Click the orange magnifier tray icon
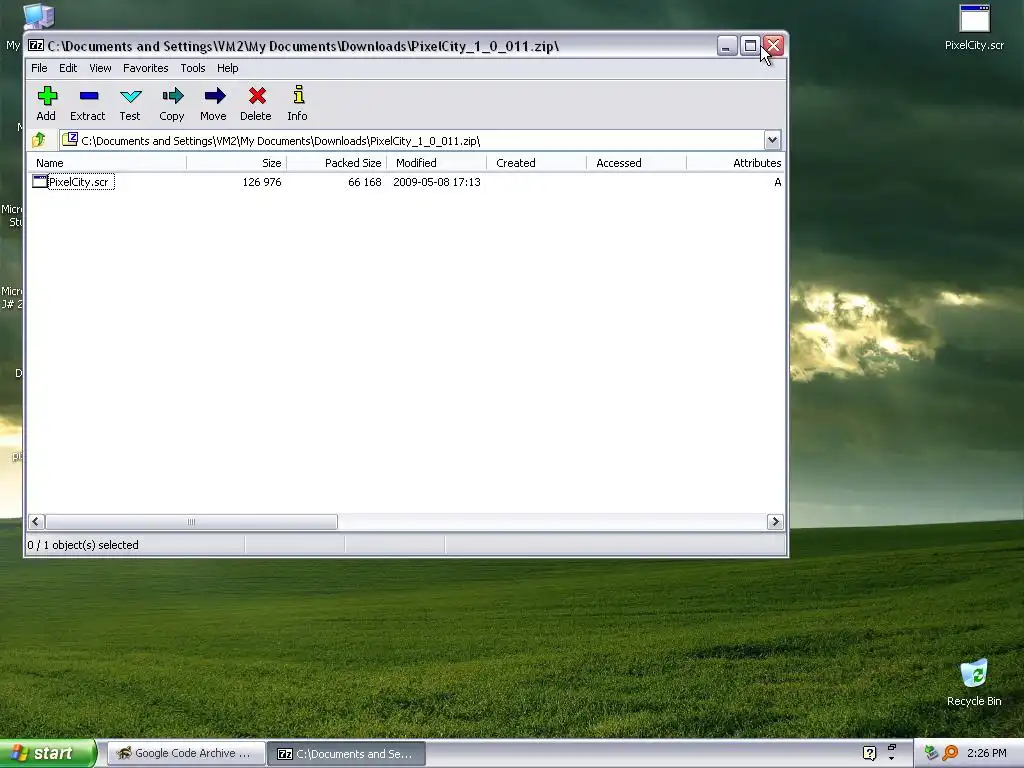The image size is (1024, 768). [950, 753]
